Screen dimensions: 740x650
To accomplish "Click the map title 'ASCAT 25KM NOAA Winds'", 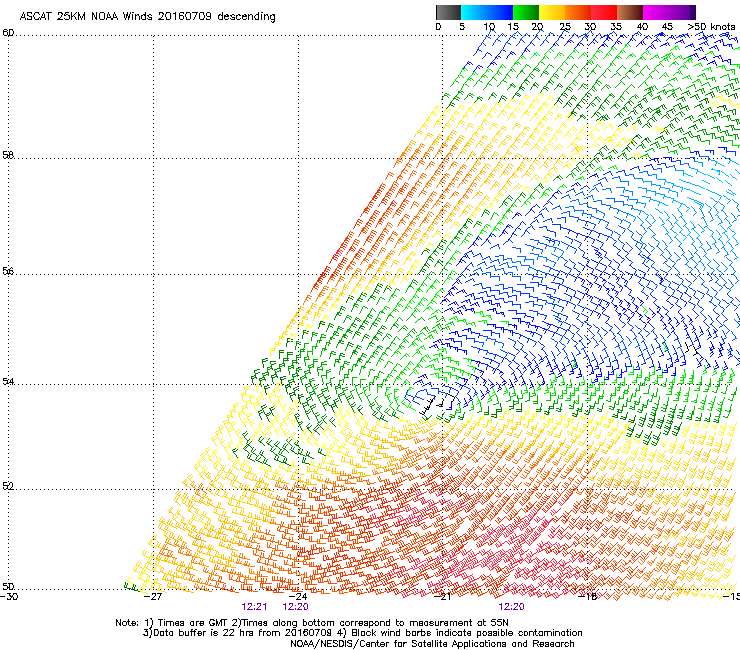I will pyautogui.click(x=87, y=17).
